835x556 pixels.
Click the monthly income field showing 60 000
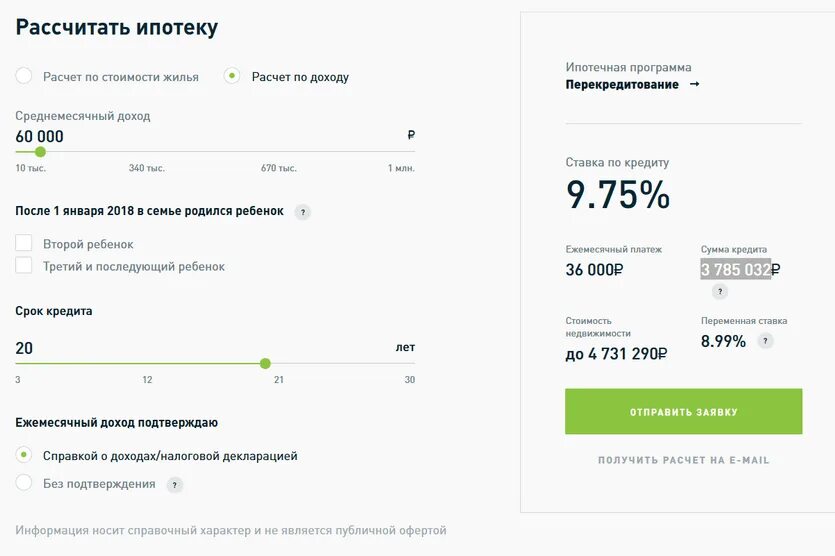[x=40, y=136]
